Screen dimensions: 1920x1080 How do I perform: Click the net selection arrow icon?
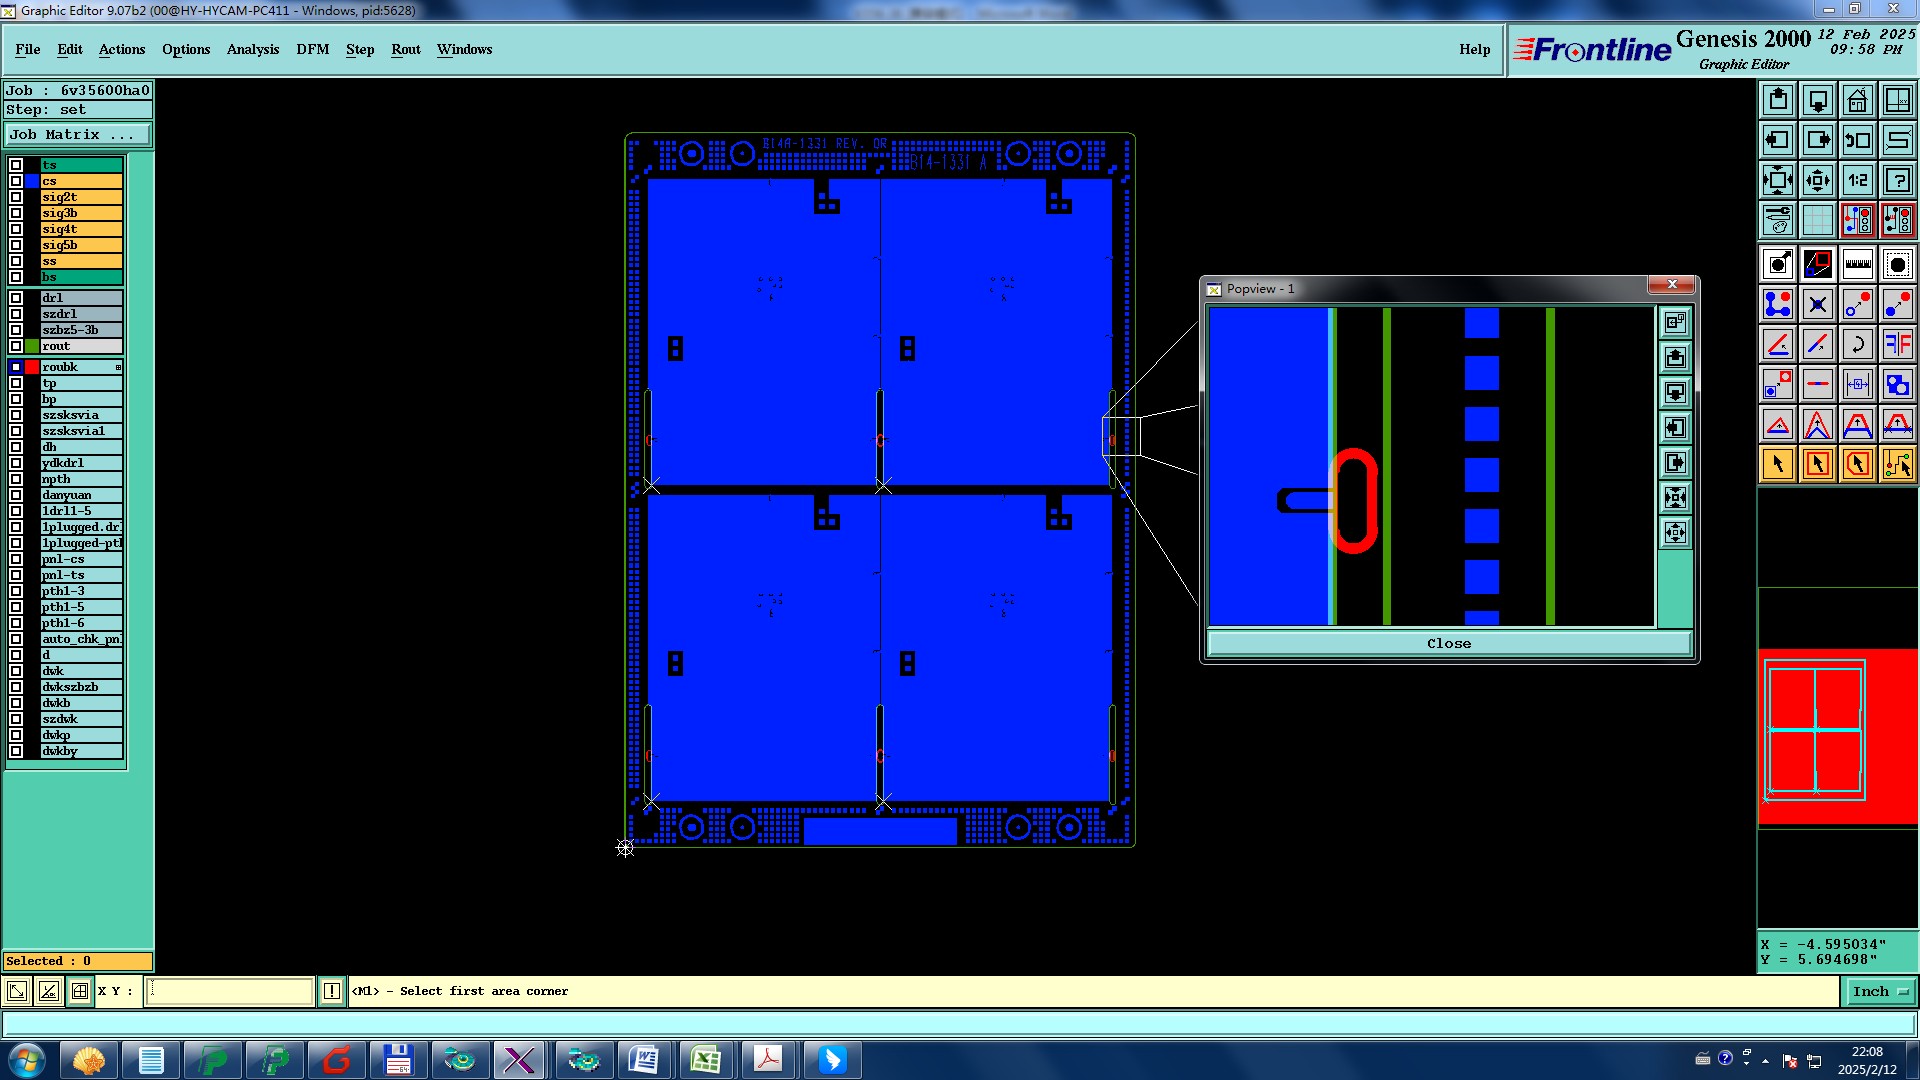1897,464
